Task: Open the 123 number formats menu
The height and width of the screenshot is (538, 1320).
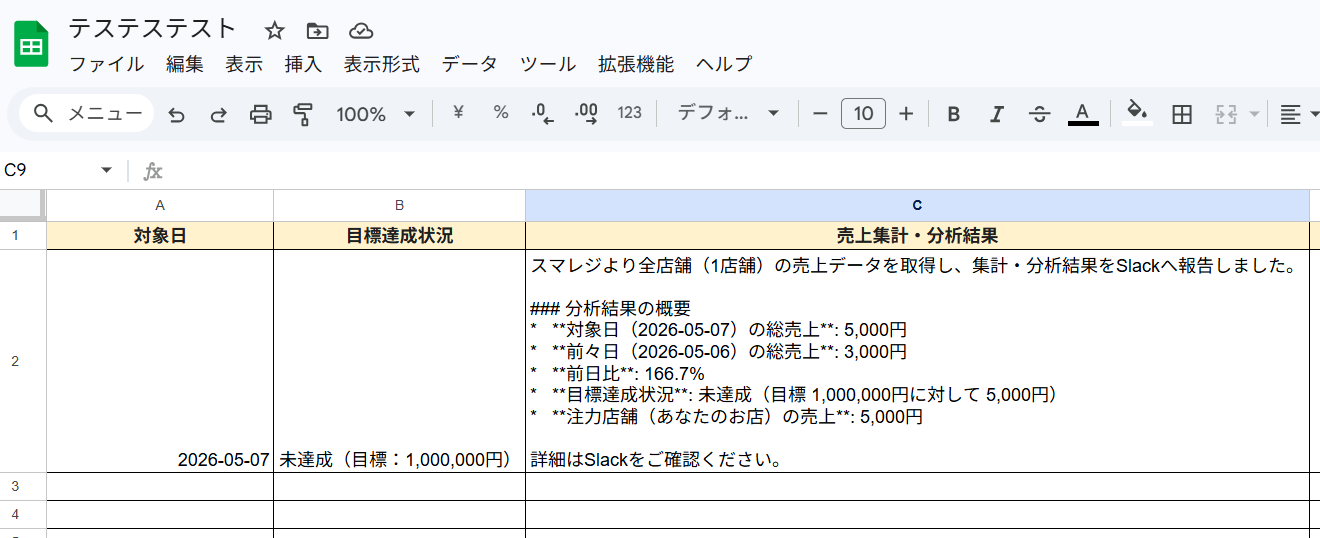Action: click(x=630, y=113)
